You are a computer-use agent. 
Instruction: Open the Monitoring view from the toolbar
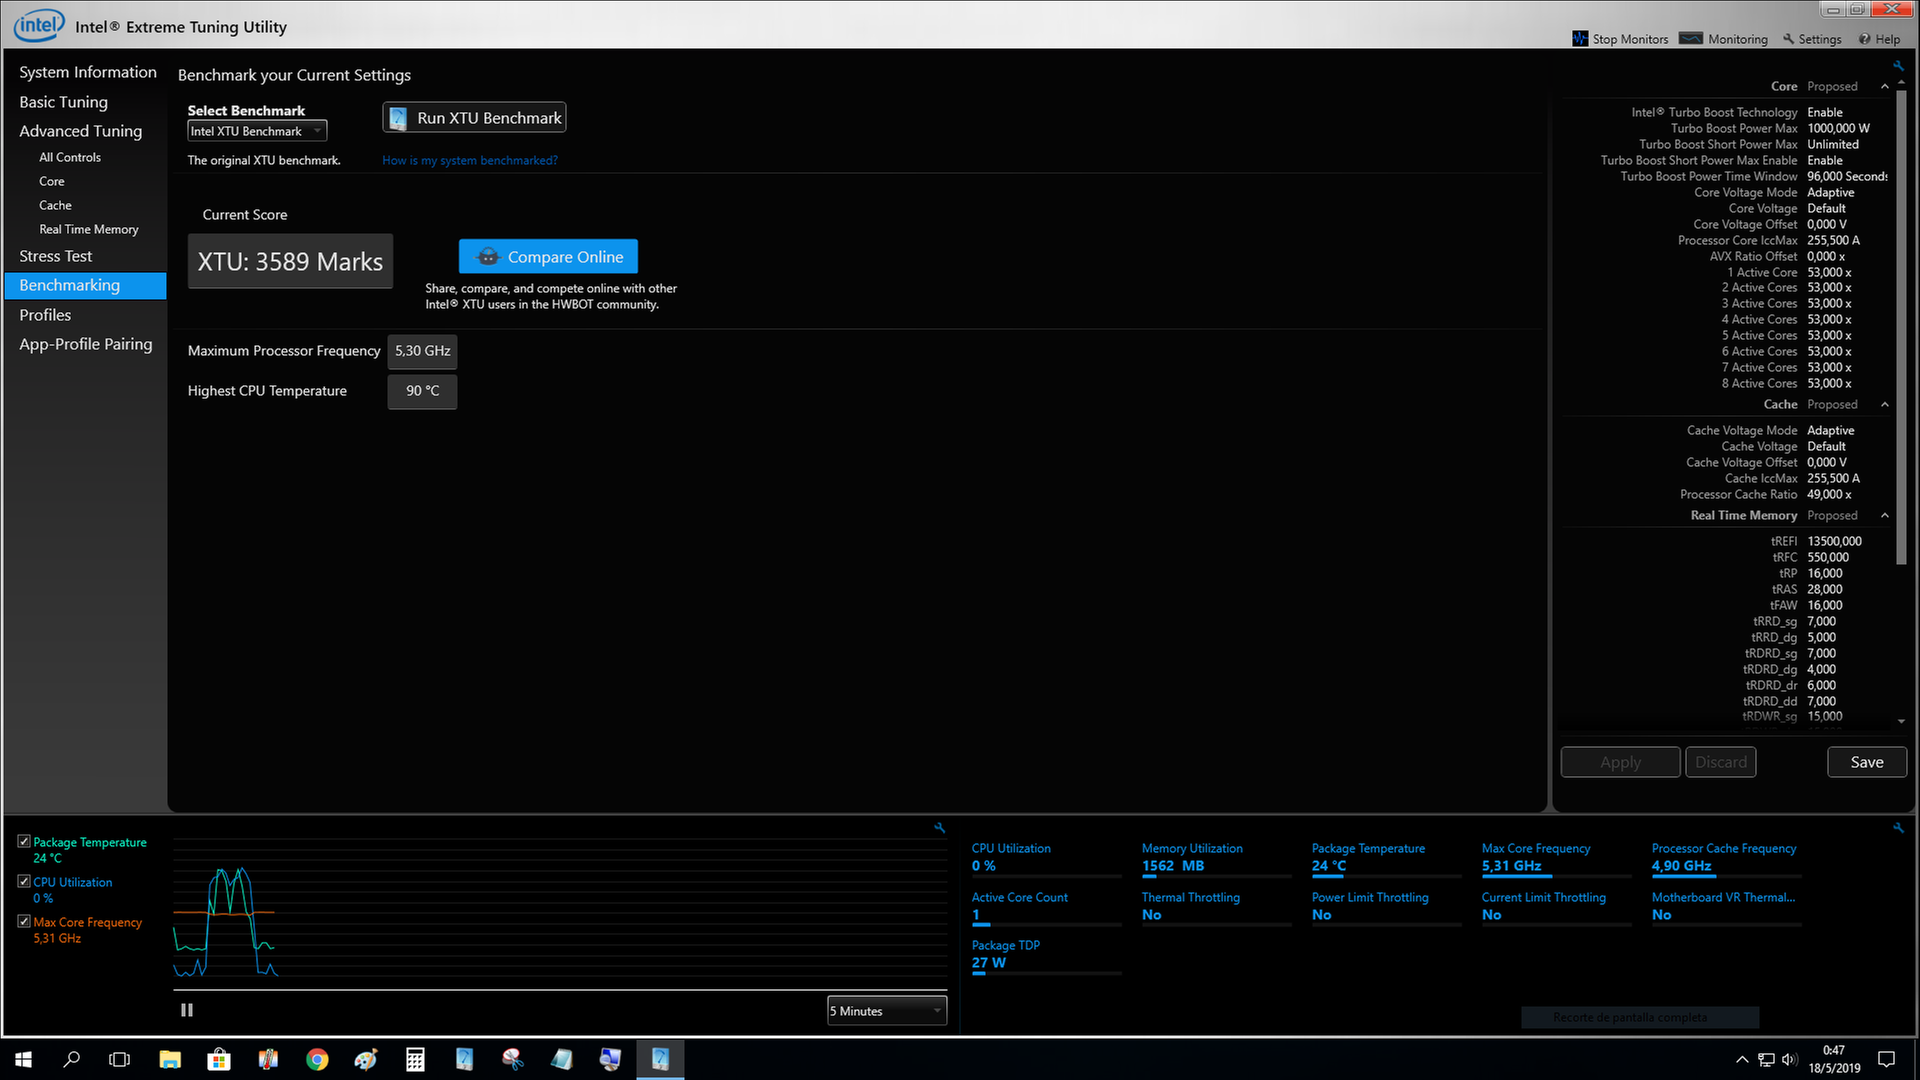click(x=1723, y=39)
